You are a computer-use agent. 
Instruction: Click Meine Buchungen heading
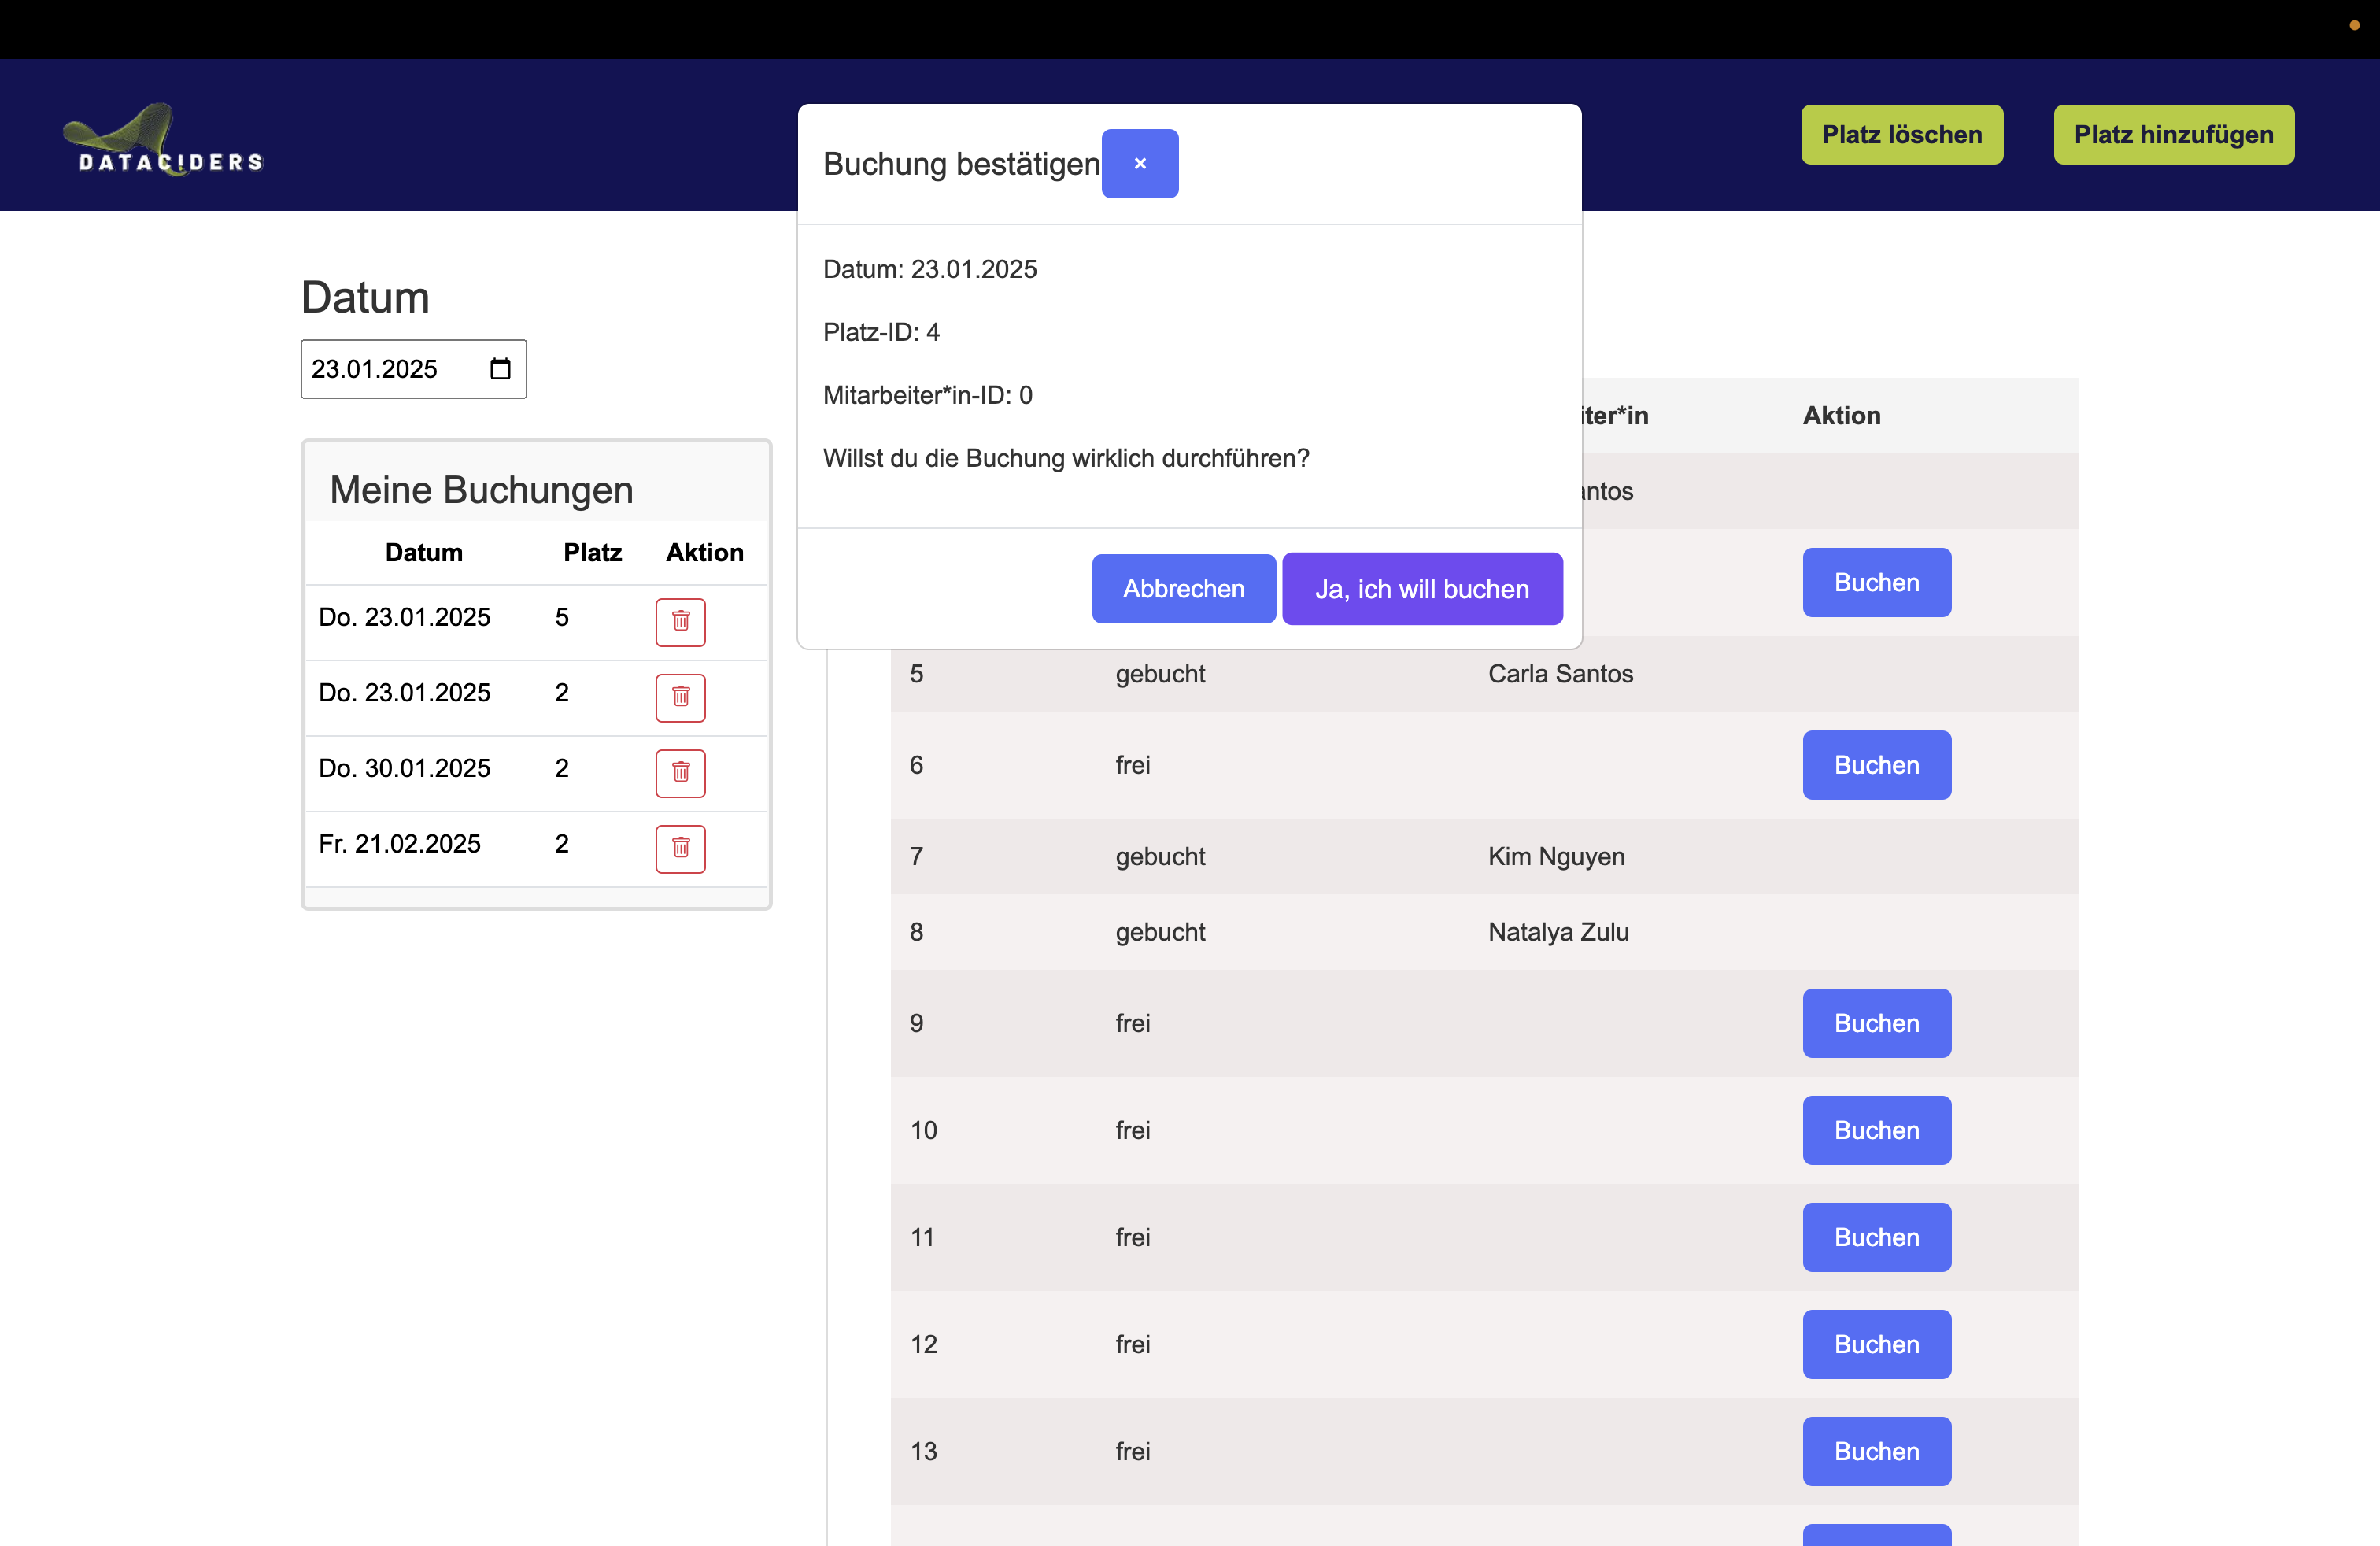click(481, 490)
